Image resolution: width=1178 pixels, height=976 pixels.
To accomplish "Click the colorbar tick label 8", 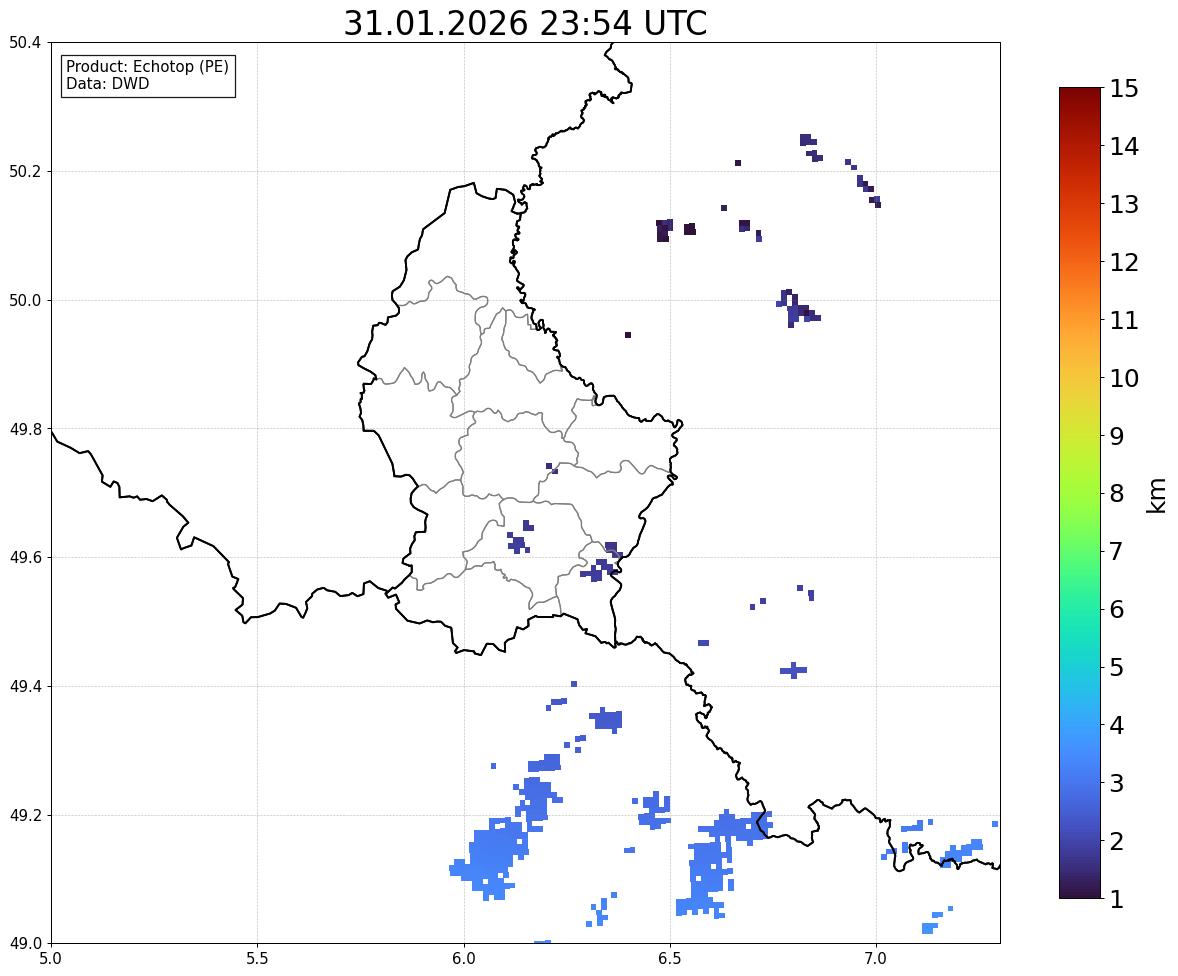I will coord(1117,494).
